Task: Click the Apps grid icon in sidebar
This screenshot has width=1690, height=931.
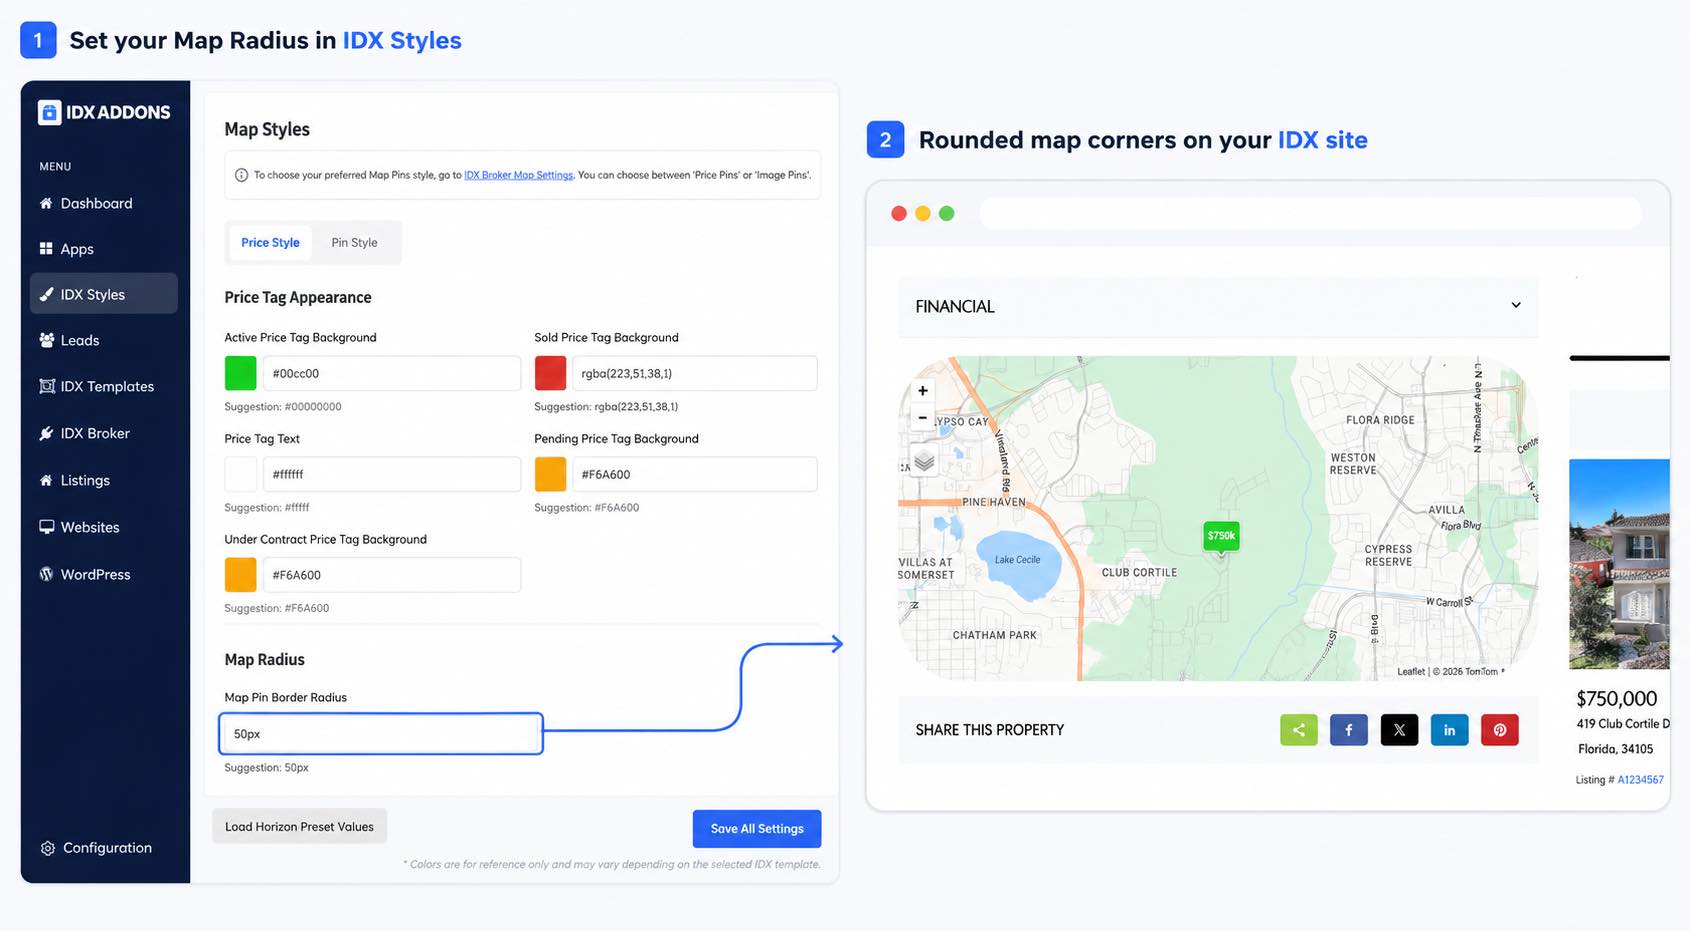Action: 46,248
